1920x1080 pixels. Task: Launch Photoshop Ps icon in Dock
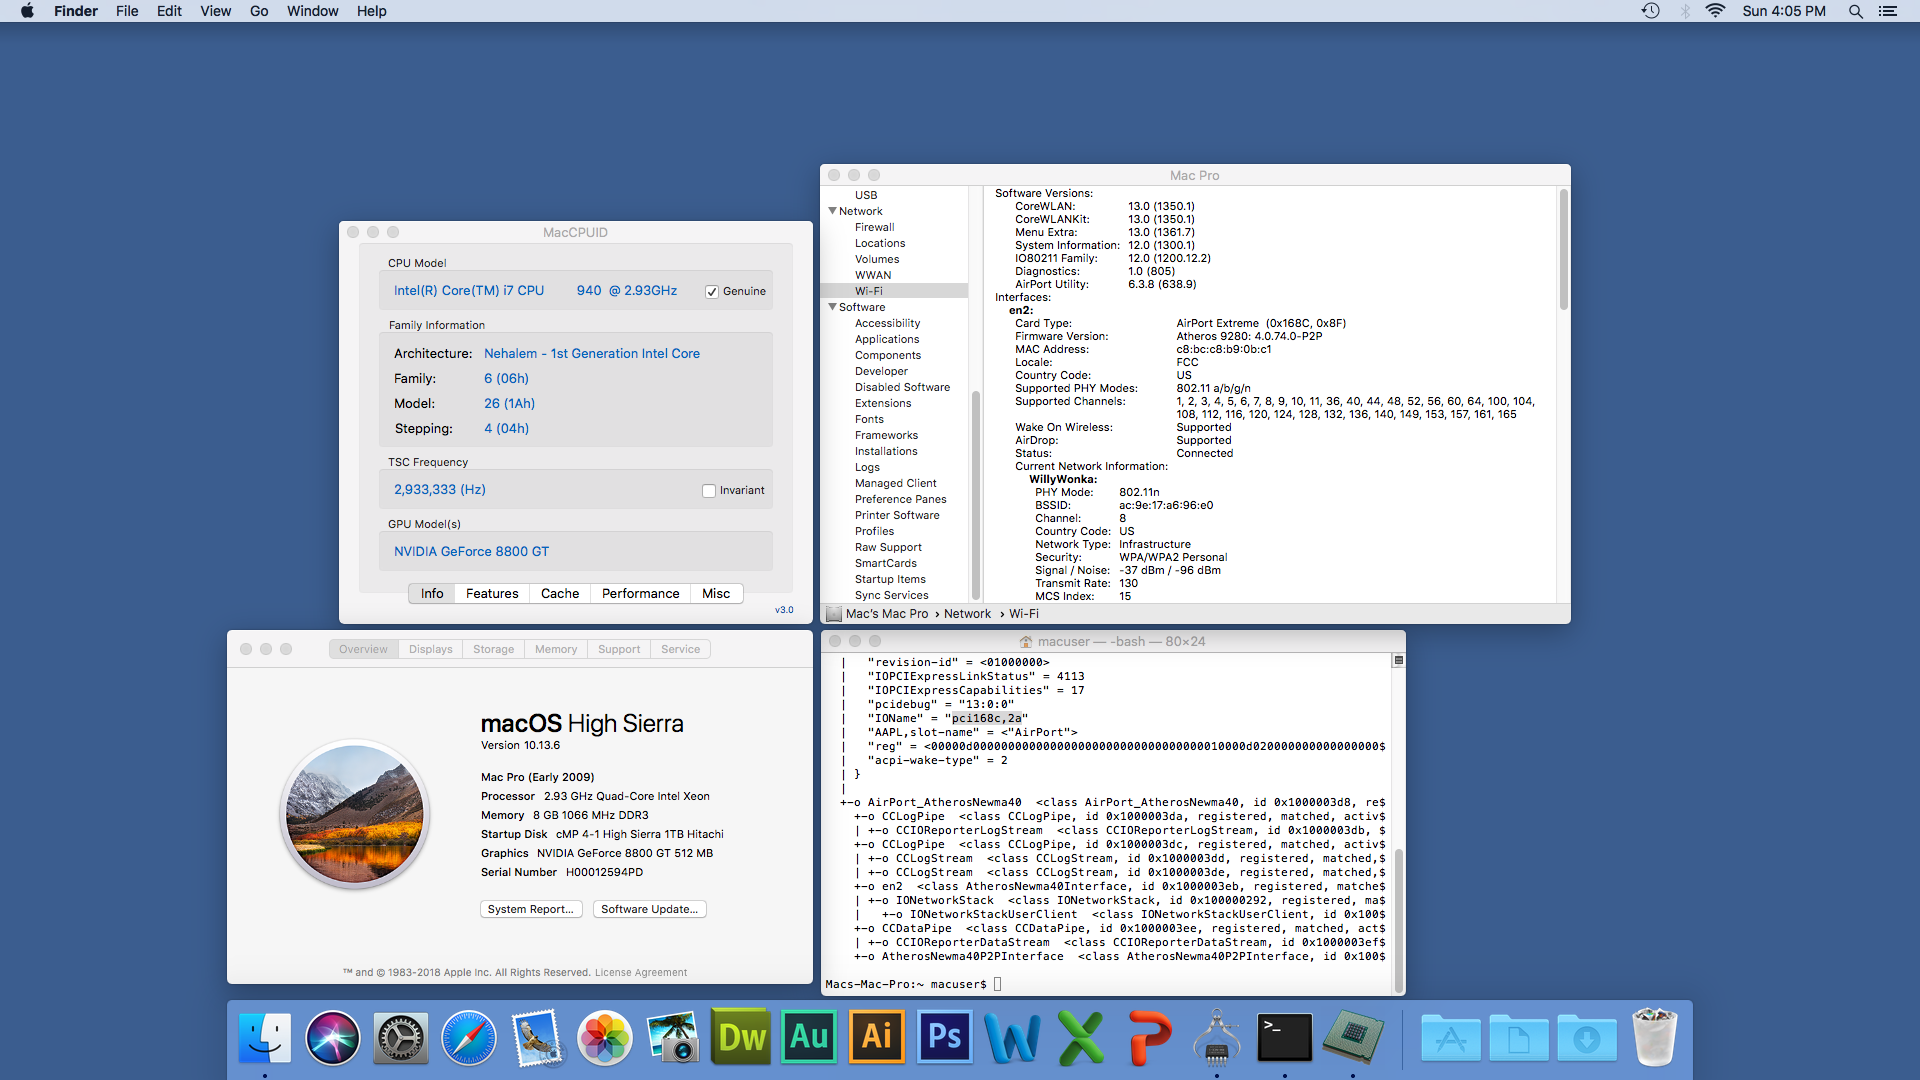[945, 1038]
